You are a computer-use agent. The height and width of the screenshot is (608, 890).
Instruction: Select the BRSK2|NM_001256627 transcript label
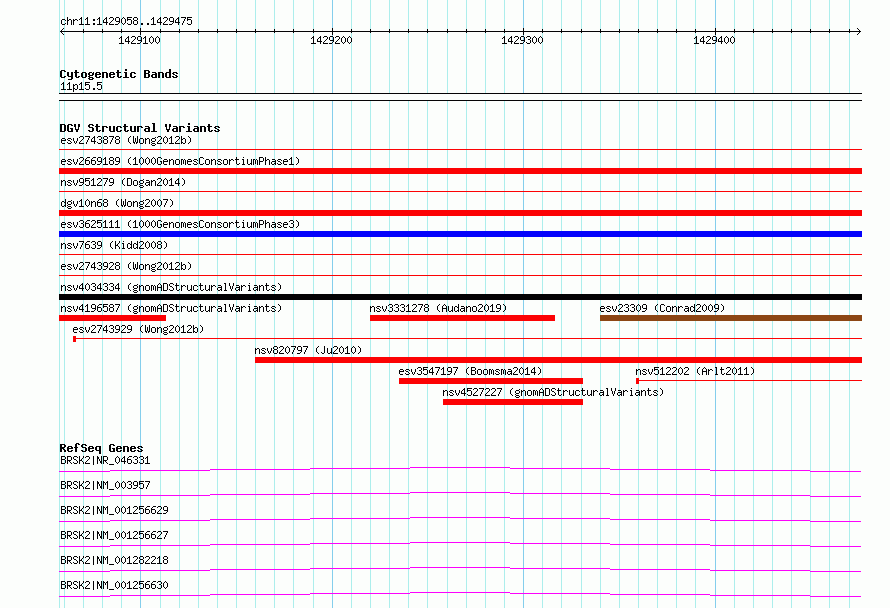click(114, 535)
